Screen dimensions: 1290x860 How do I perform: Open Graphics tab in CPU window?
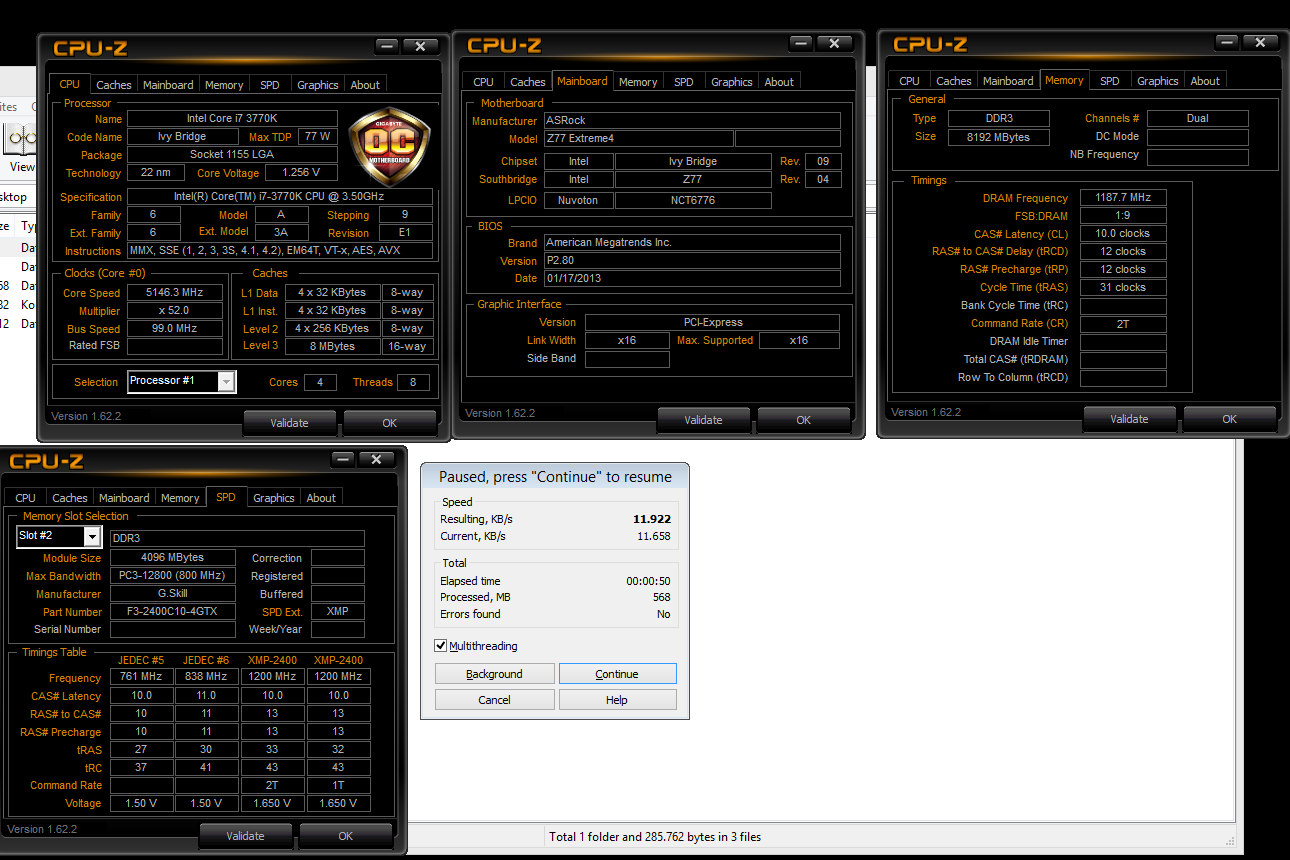[317, 85]
